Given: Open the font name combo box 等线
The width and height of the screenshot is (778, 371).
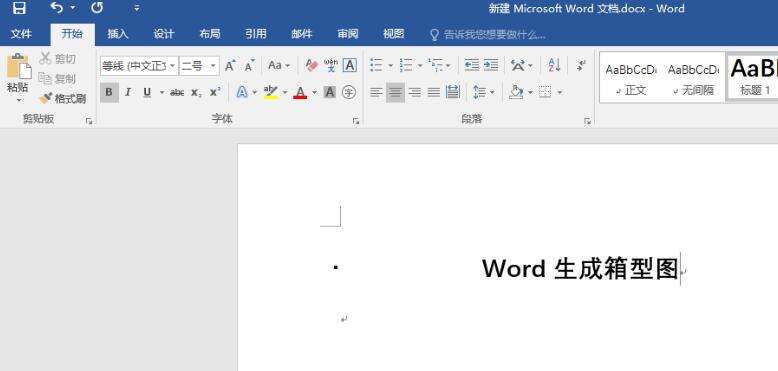Looking at the screenshot, I should (x=139, y=65).
